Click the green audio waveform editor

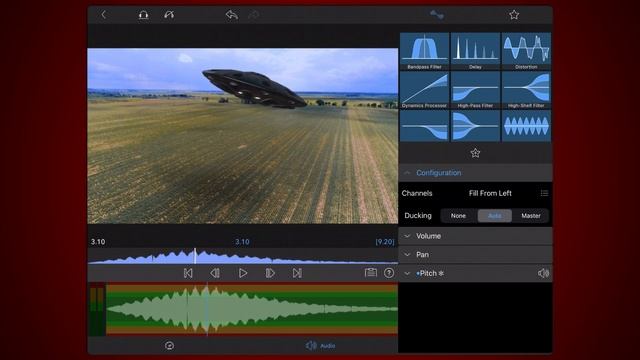(x=252, y=309)
